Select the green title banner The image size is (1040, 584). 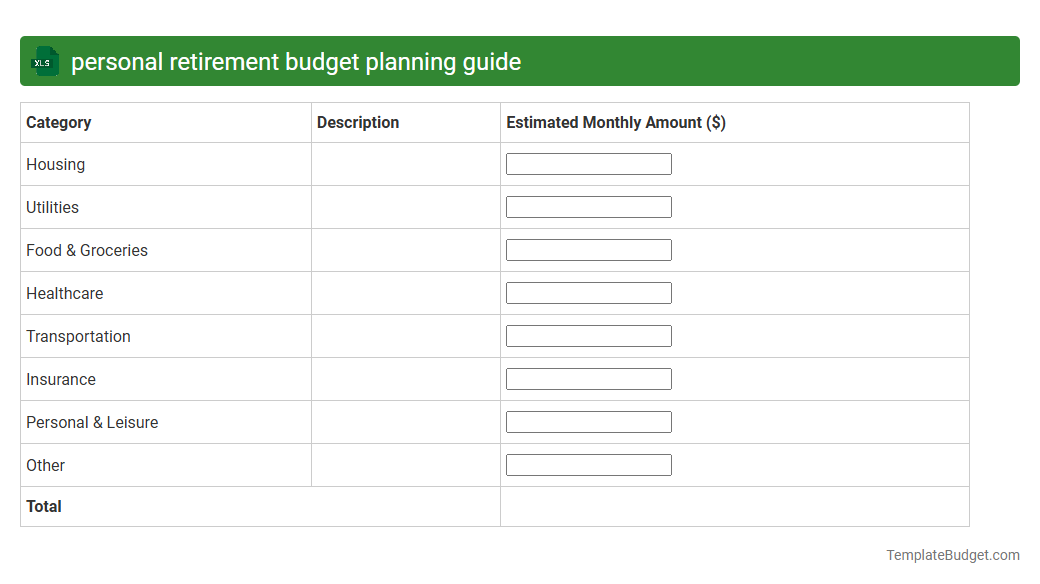click(520, 61)
